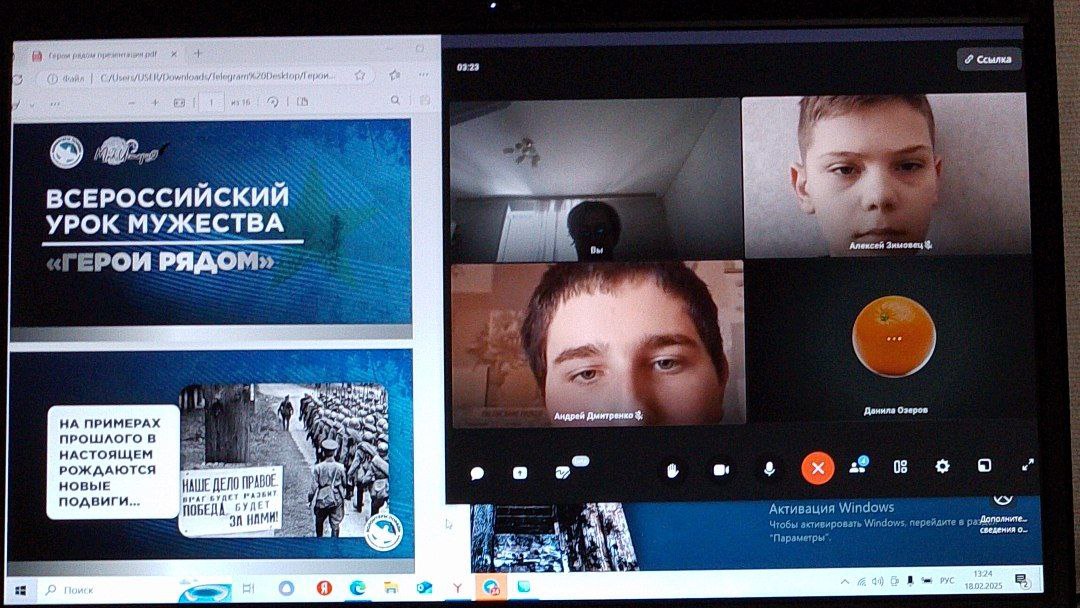
Task: Change the video grid layout
Action: (x=900, y=467)
